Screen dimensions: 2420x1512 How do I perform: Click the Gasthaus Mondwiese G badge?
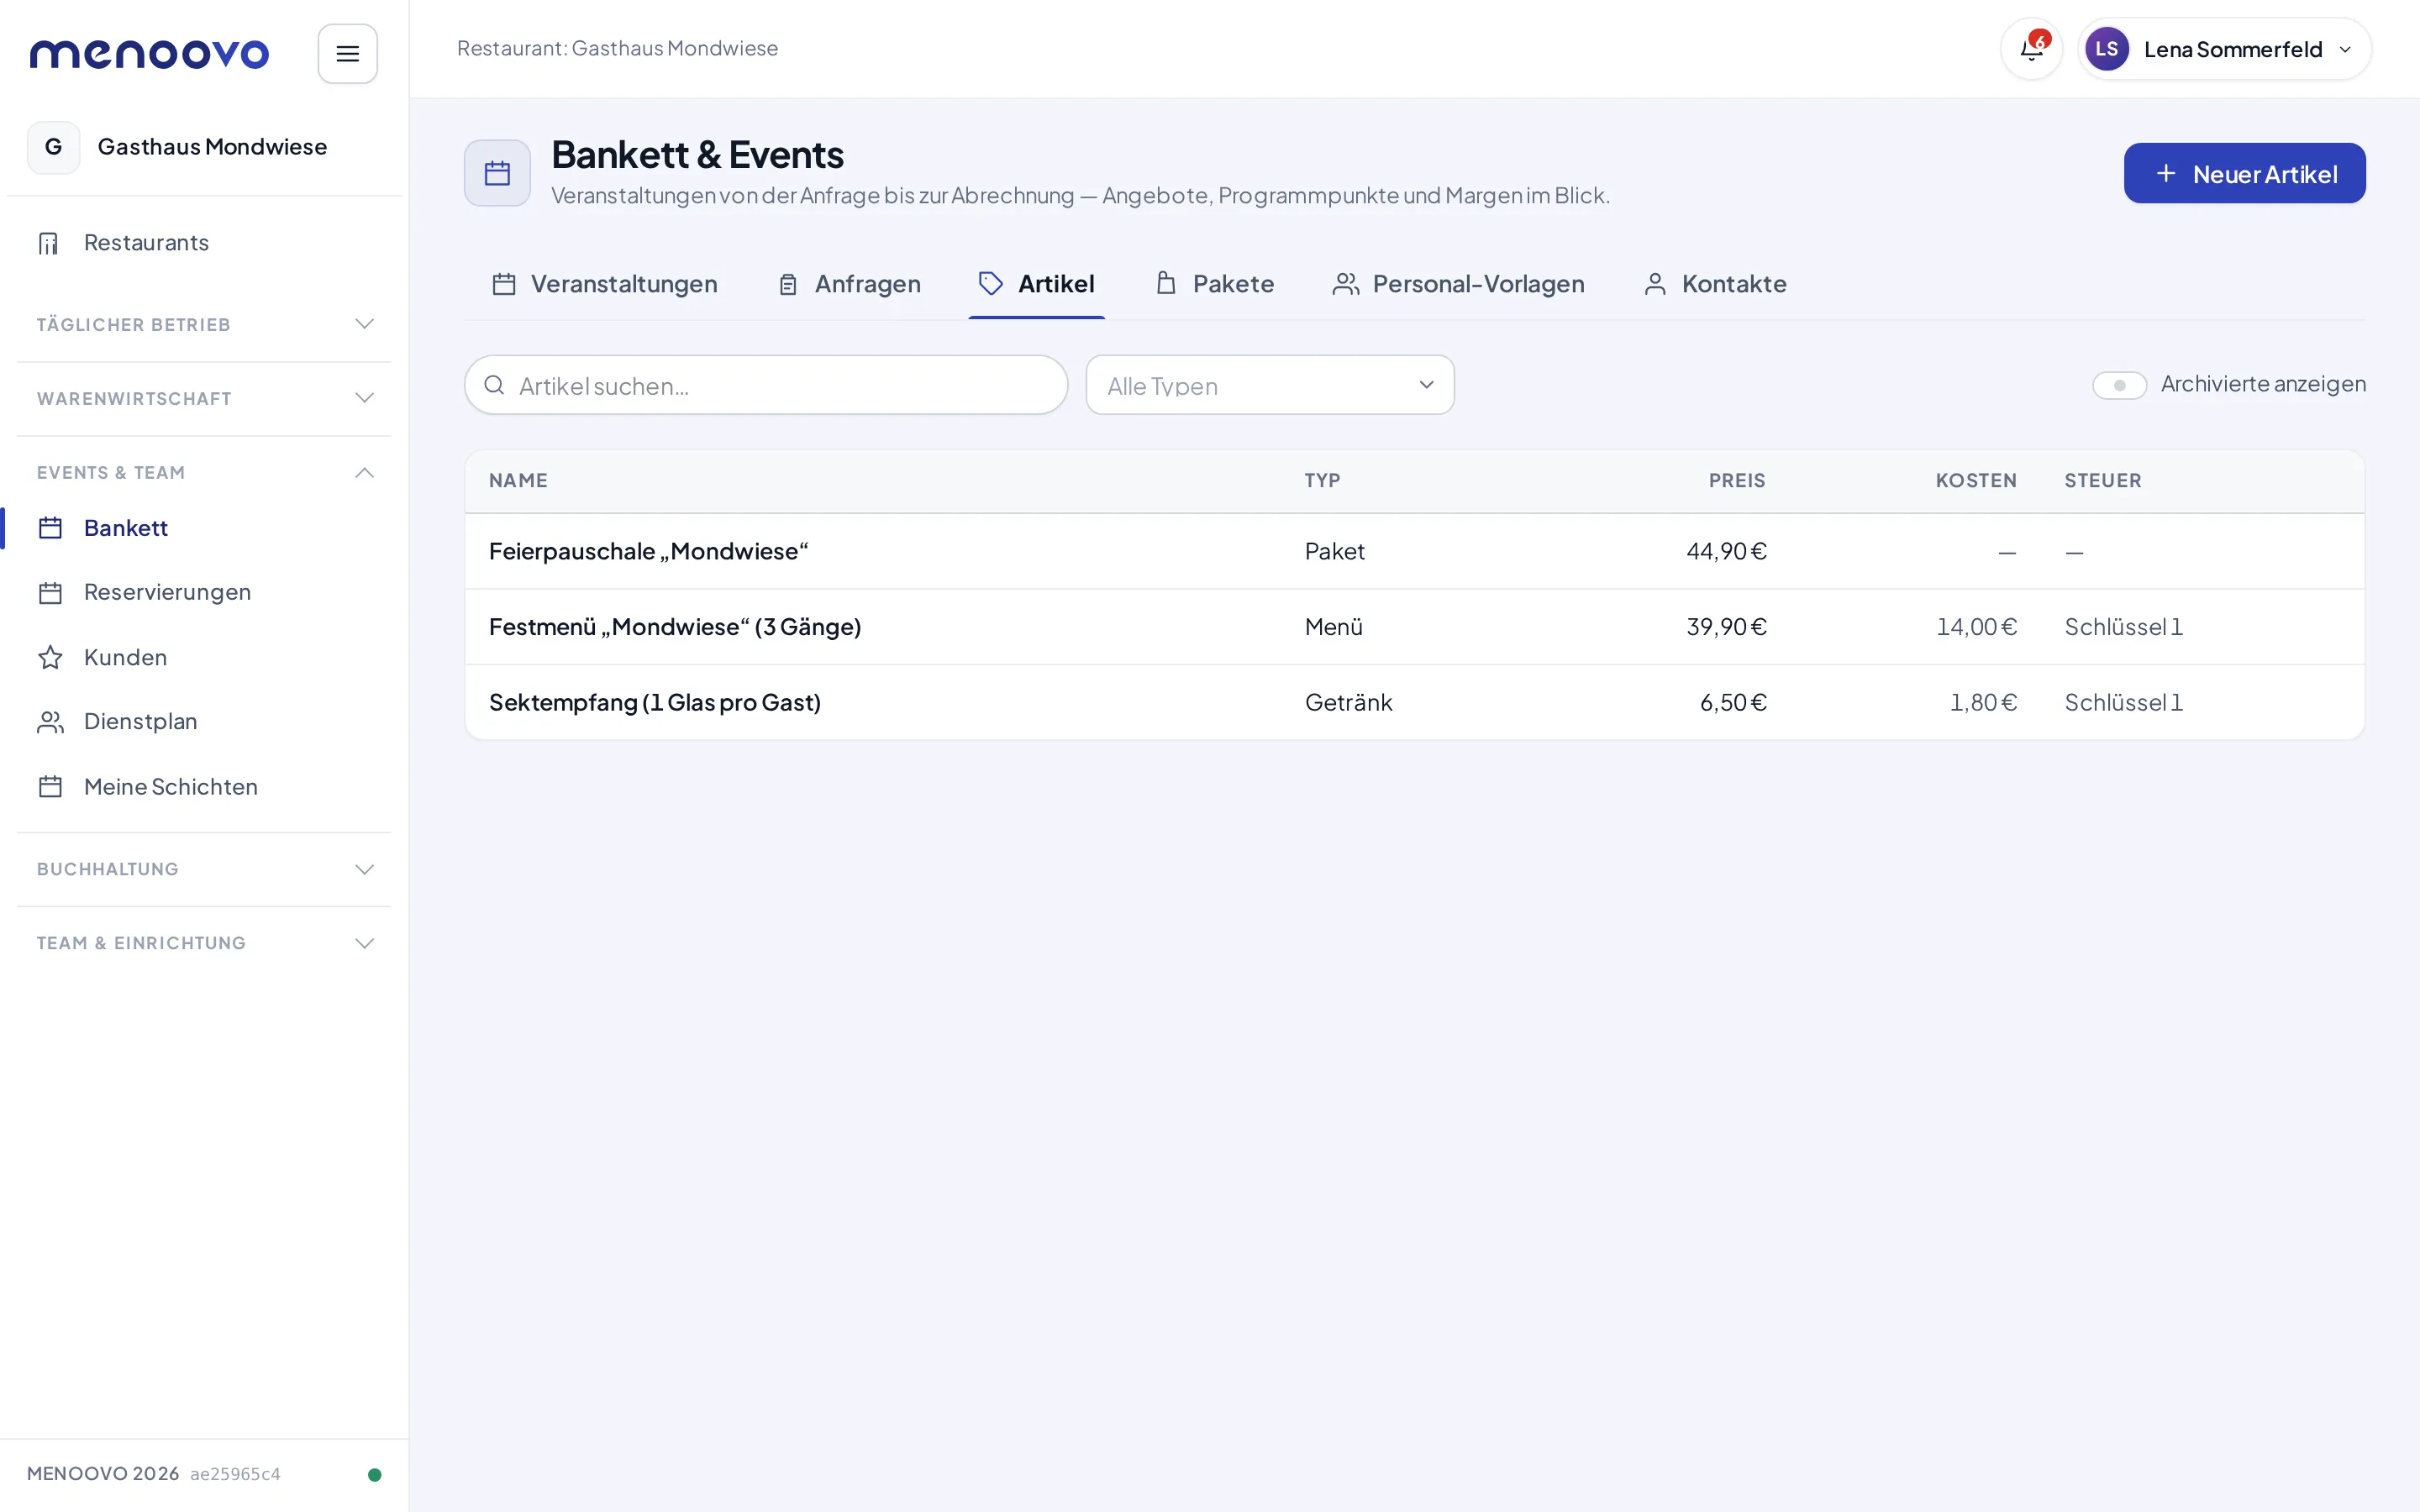(x=54, y=147)
